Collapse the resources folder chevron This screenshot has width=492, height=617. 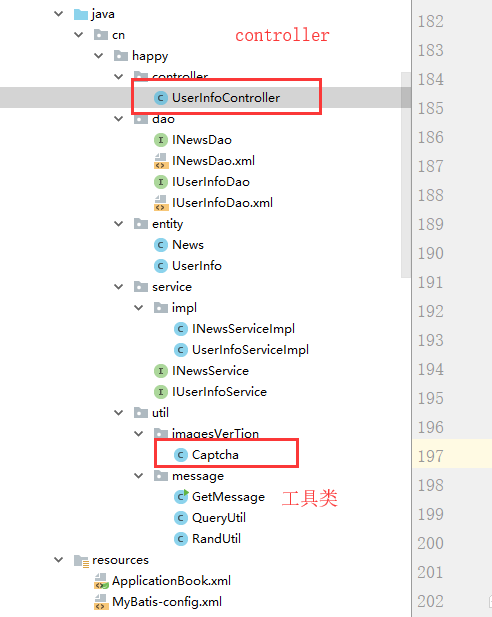59,559
